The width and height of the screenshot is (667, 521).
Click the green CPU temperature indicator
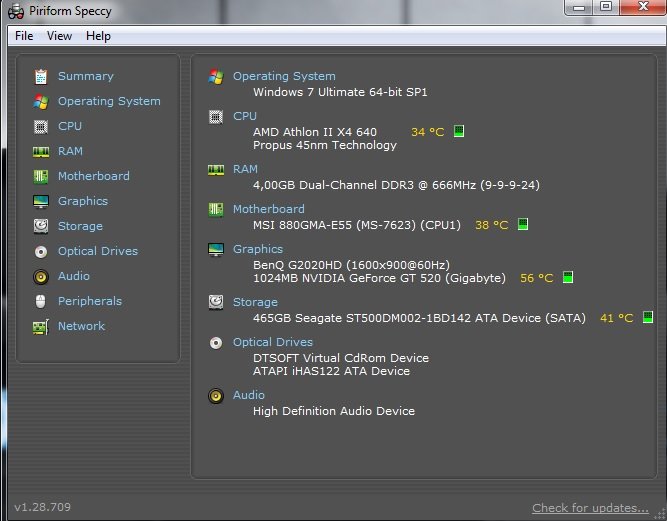click(x=459, y=131)
